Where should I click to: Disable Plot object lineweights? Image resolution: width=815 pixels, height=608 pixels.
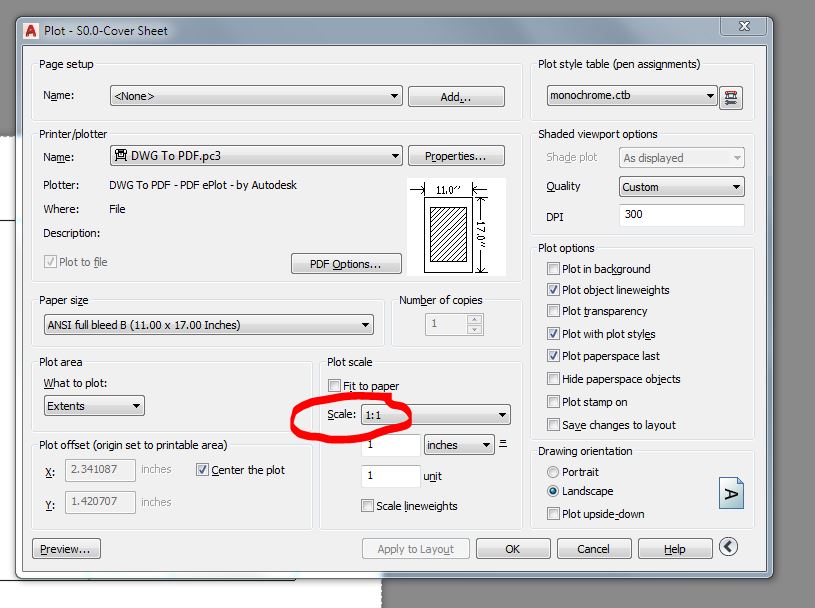tap(551, 289)
